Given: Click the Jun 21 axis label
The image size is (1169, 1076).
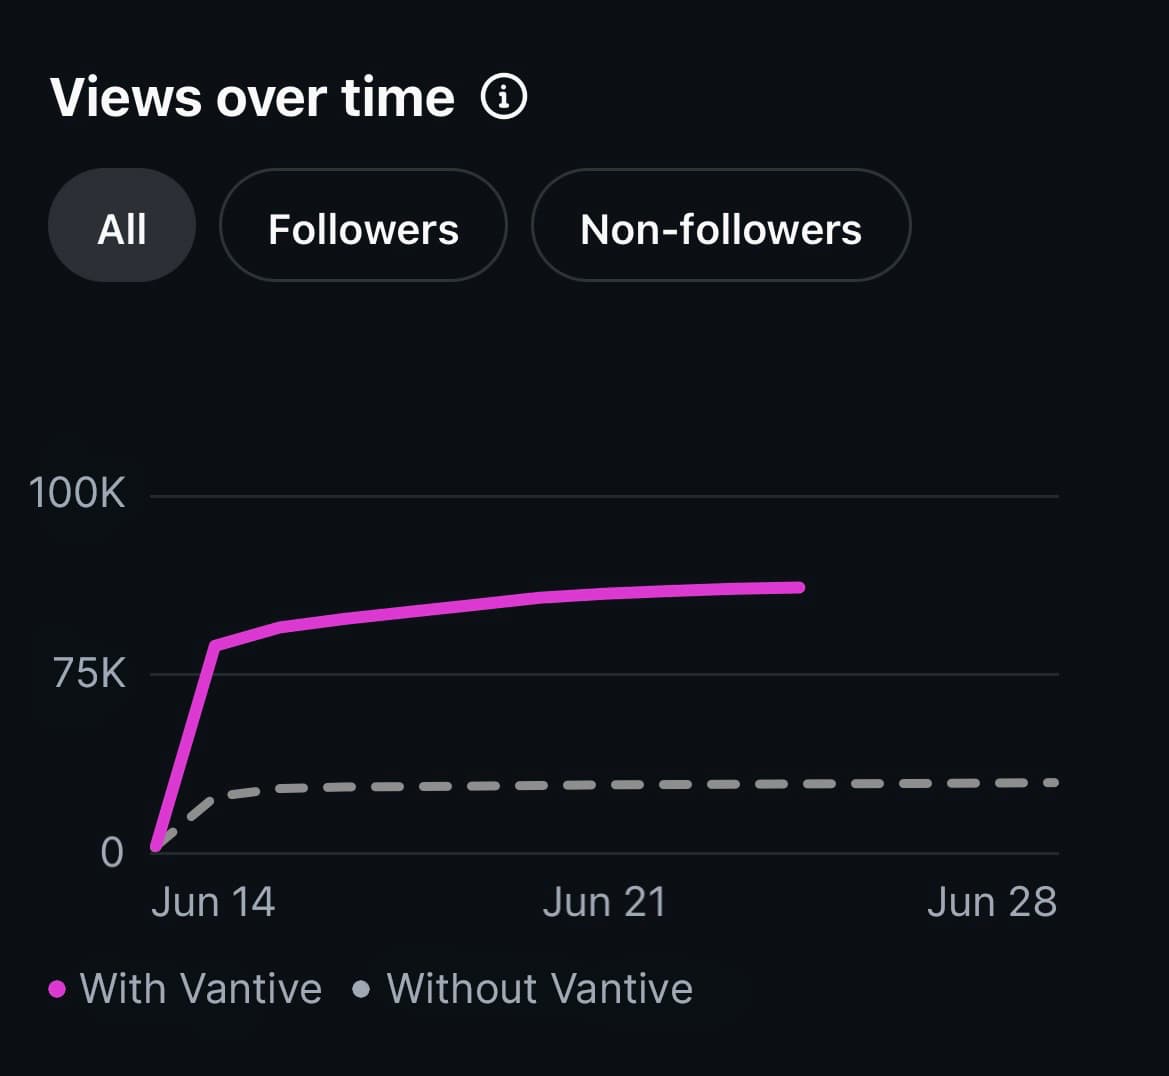Looking at the screenshot, I should pos(605,902).
